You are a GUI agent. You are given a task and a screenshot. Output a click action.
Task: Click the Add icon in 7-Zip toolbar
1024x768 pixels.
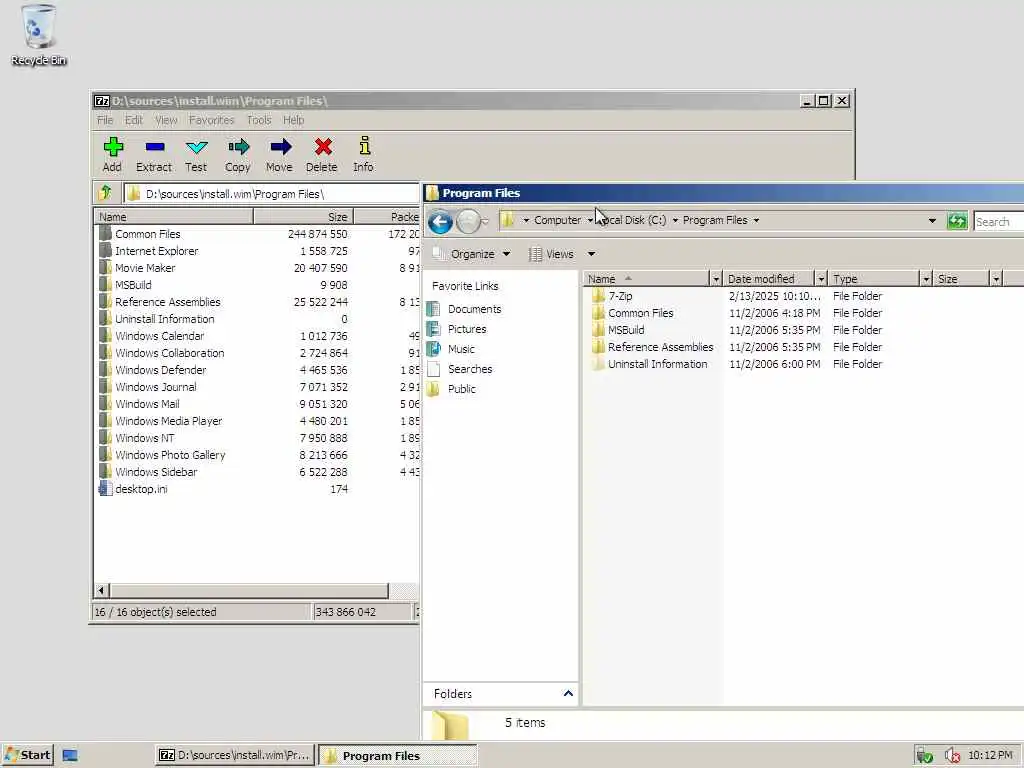point(113,147)
